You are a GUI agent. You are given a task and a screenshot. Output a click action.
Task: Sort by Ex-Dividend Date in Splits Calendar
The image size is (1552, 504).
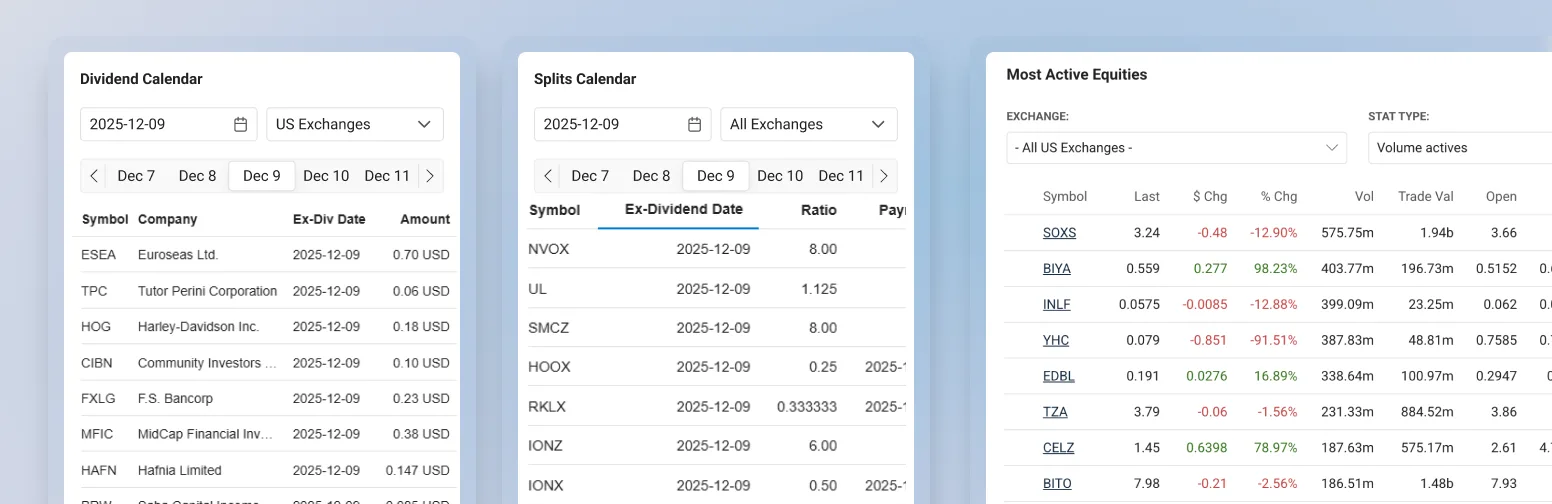click(x=683, y=210)
